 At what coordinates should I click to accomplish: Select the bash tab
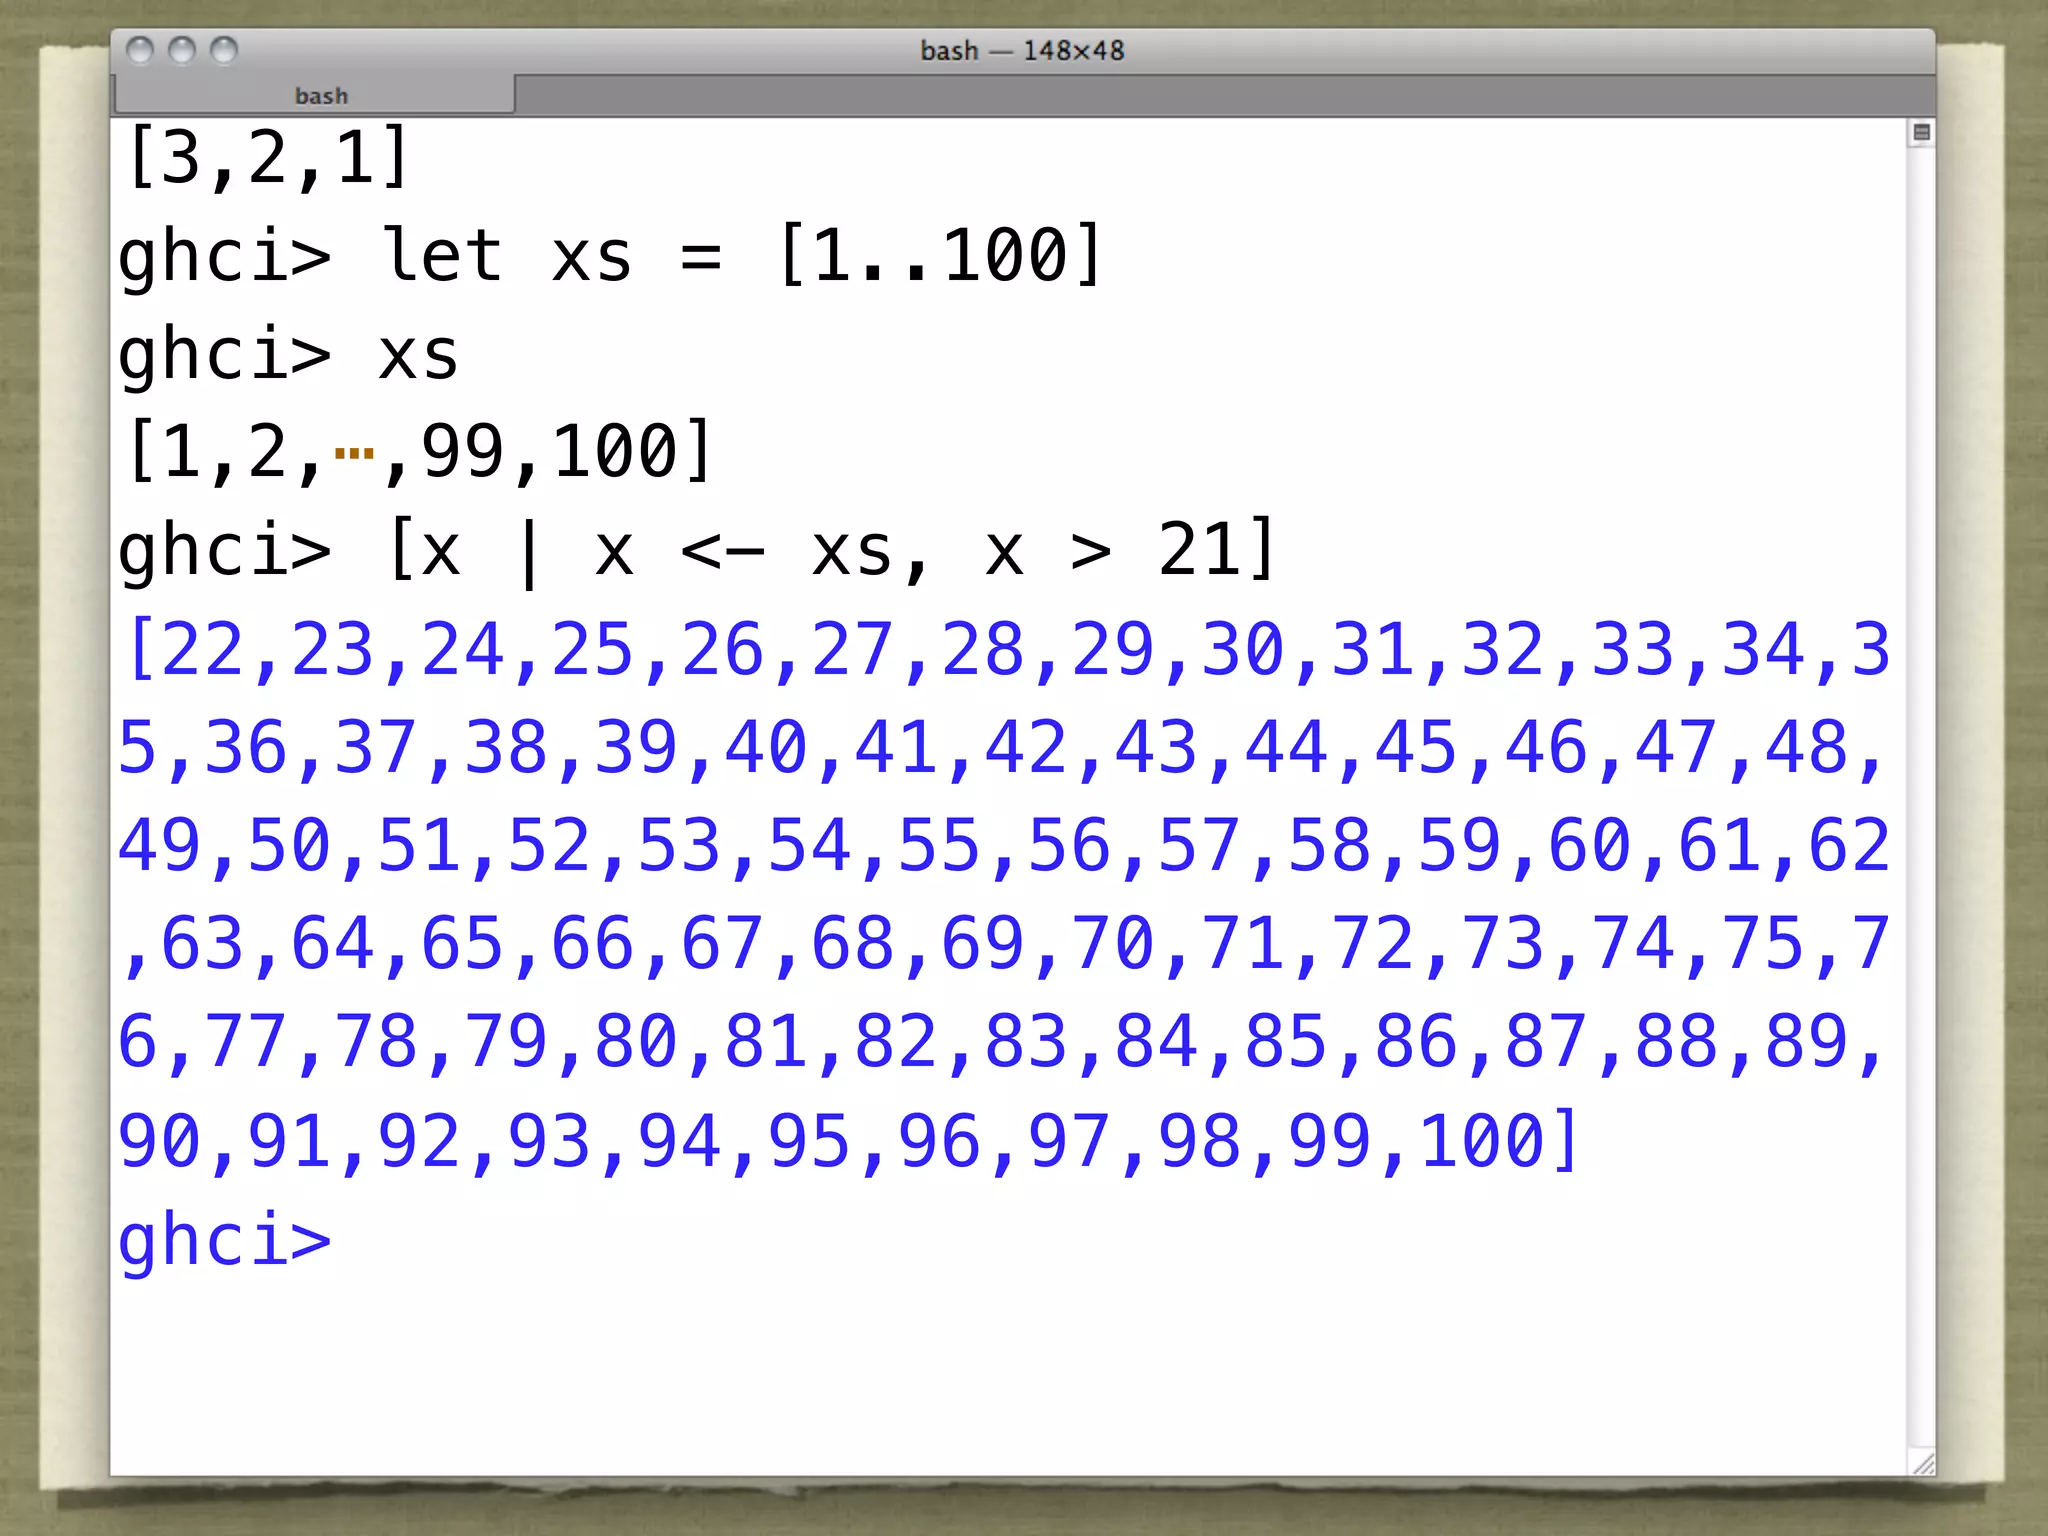316,95
